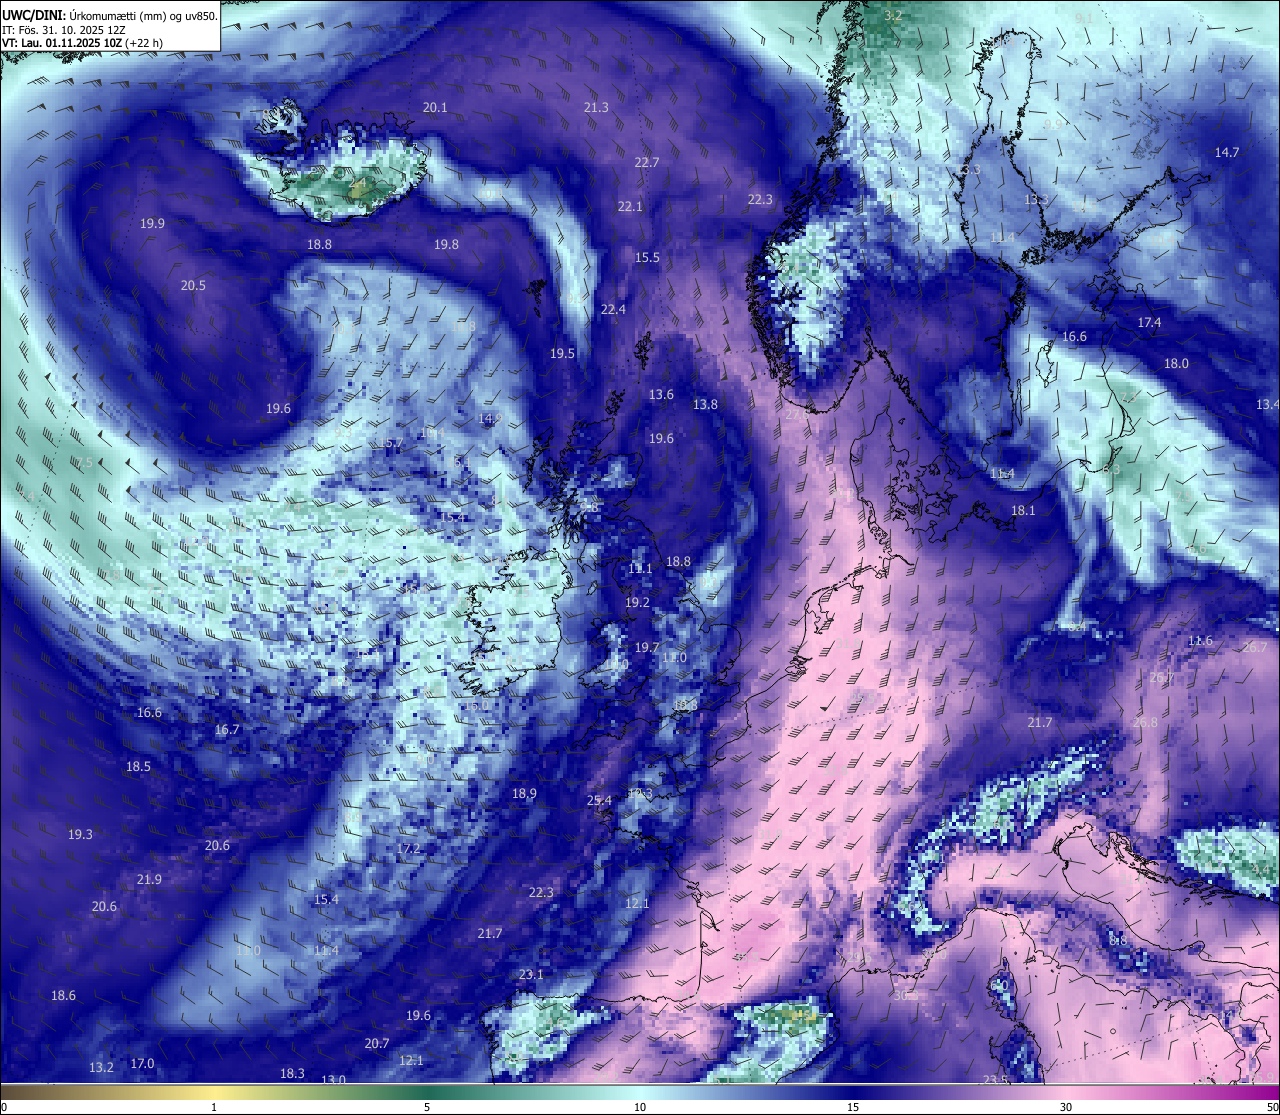Click the title text 'UWC/DINI: Úrkomumætti (mm) og uv850.'
The height and width of the screenshot is (1115, 1280).
[109, 15]
